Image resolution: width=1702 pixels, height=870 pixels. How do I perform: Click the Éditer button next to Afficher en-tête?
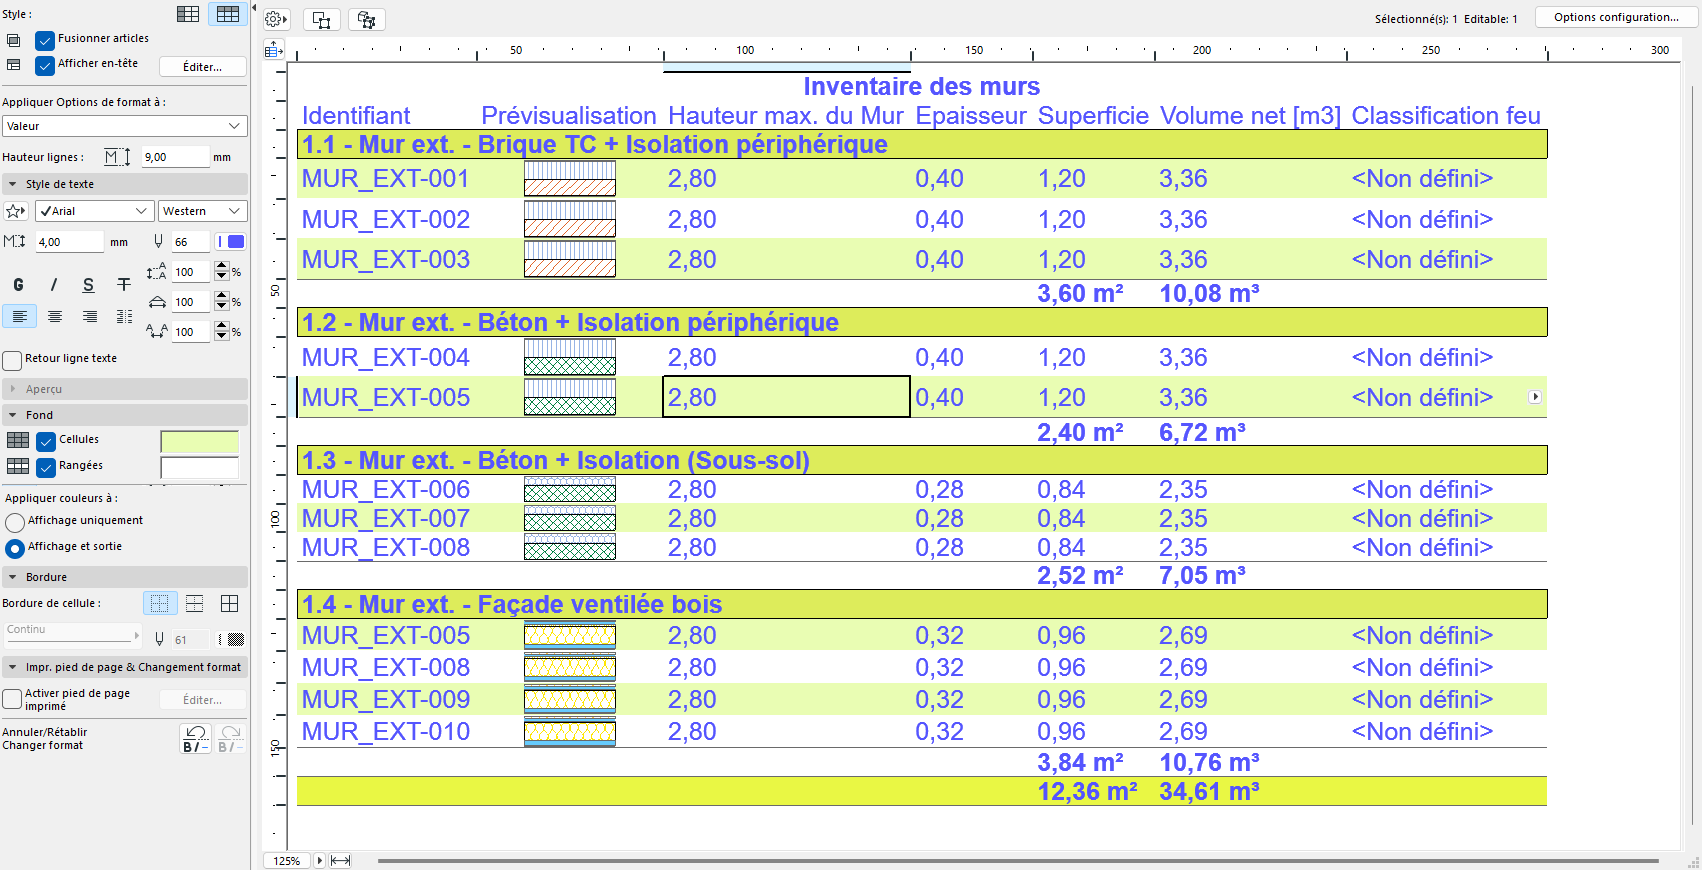pos(203,67)
